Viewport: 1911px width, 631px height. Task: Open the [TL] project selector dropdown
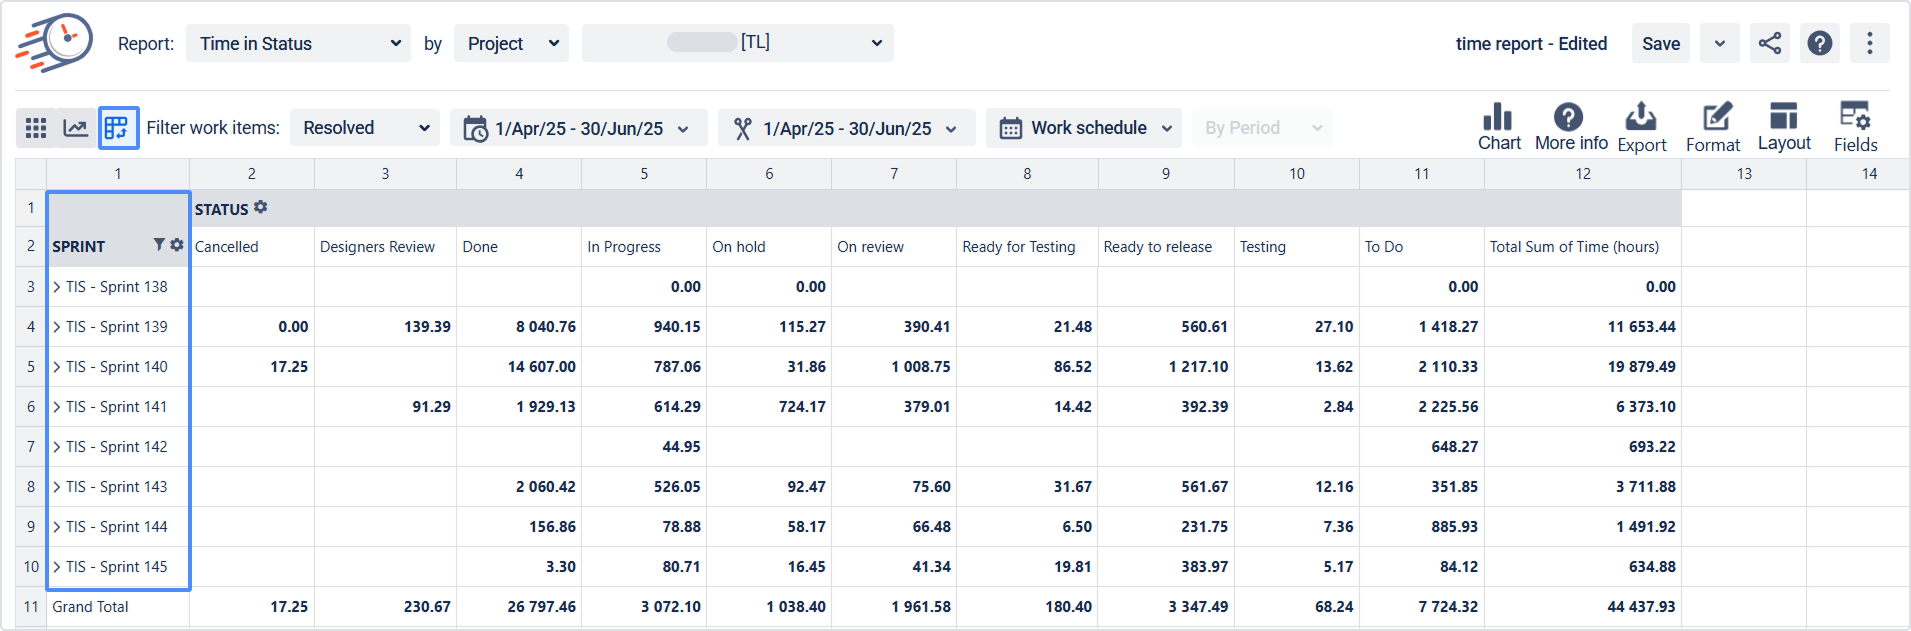(738, 43)
